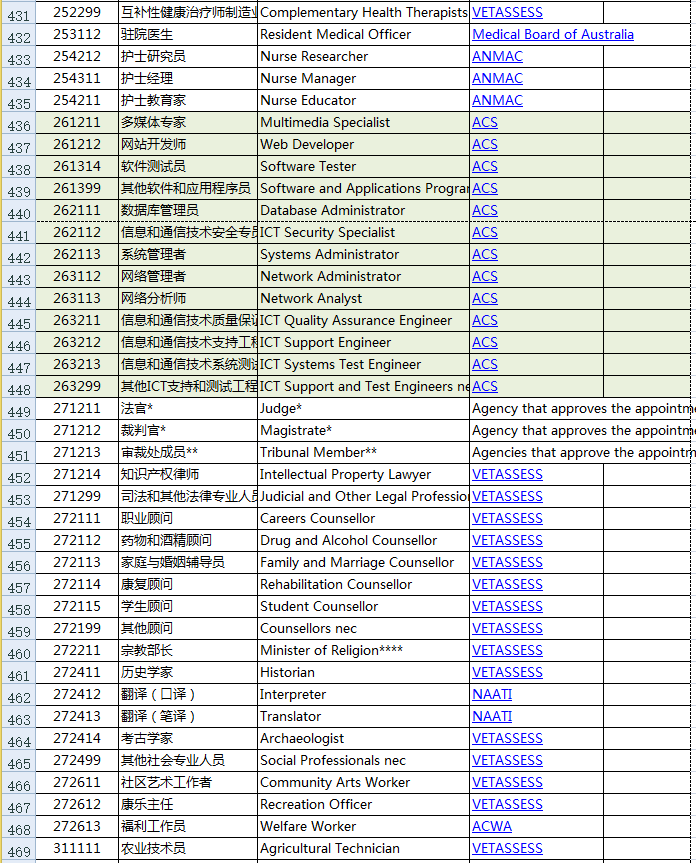Open VETASSESS link for Intellectual Property Lawyer

click(507, 474)
